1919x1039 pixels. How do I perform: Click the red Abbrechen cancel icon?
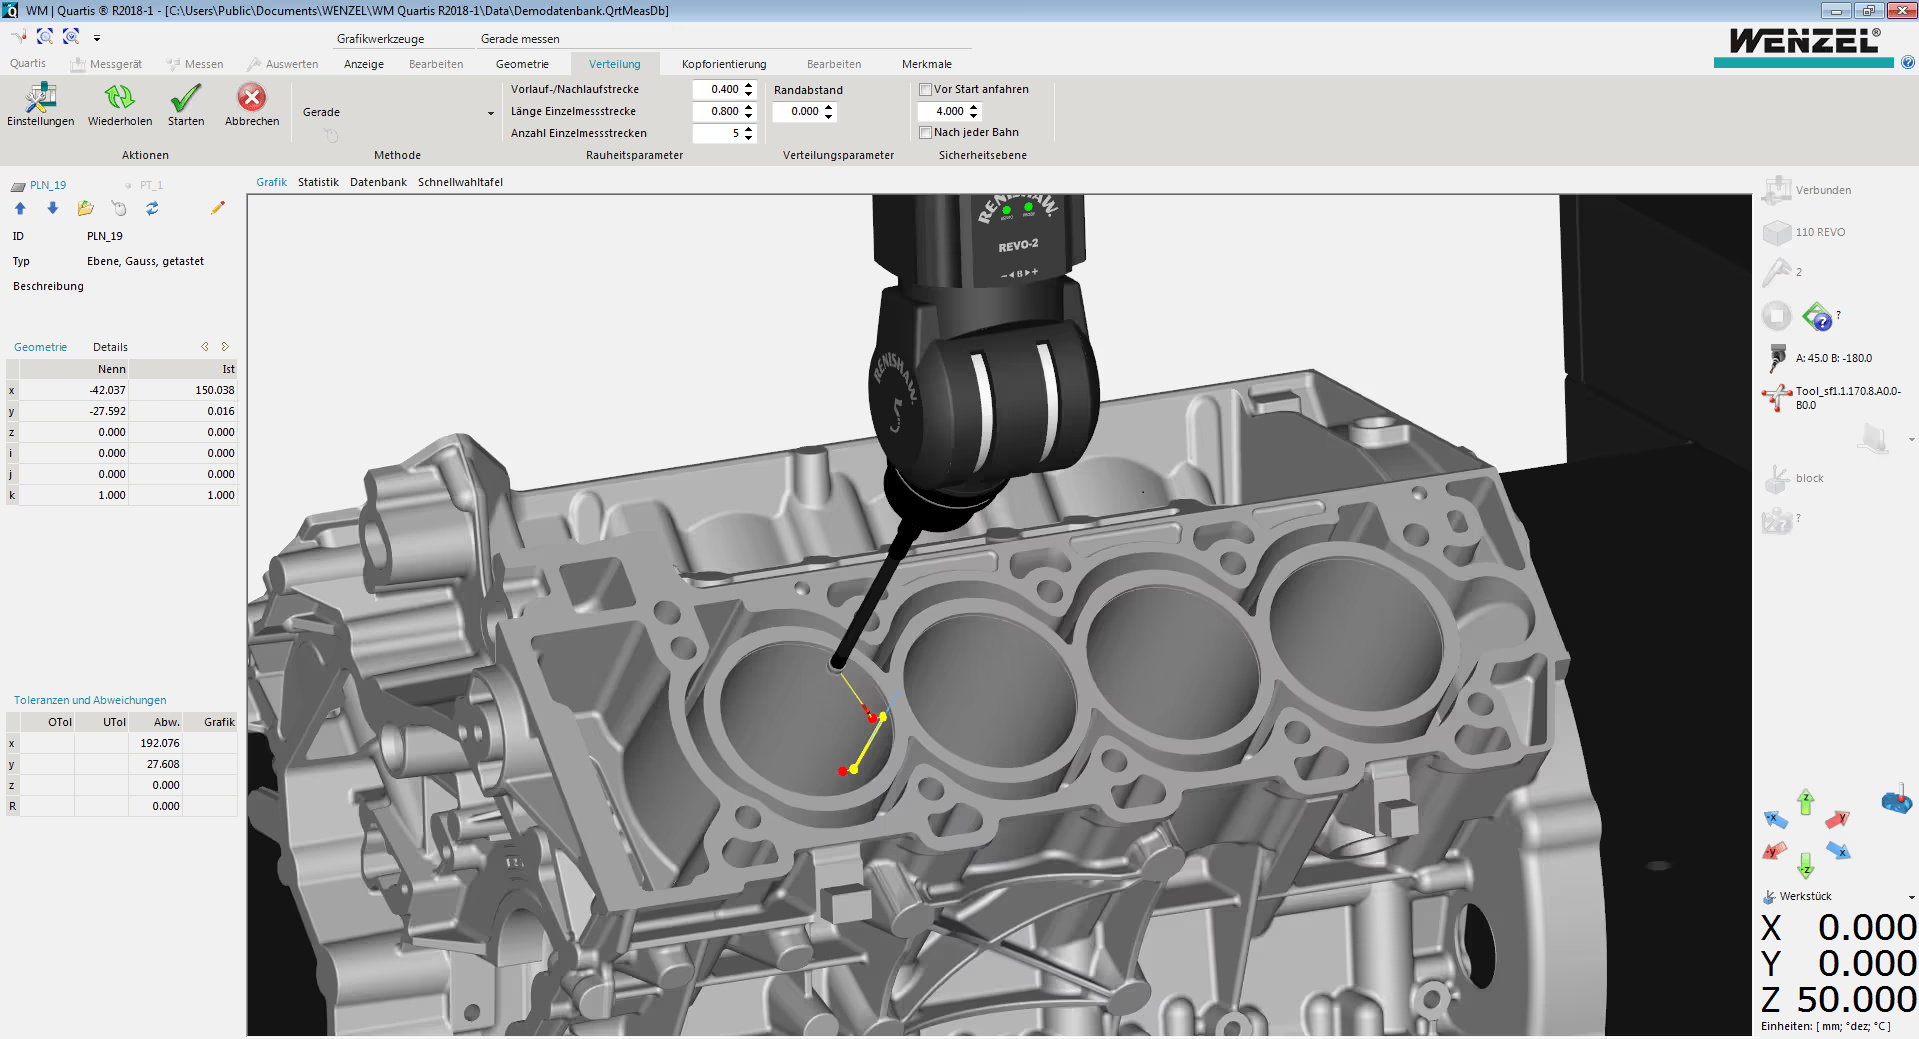click(251, 98)
